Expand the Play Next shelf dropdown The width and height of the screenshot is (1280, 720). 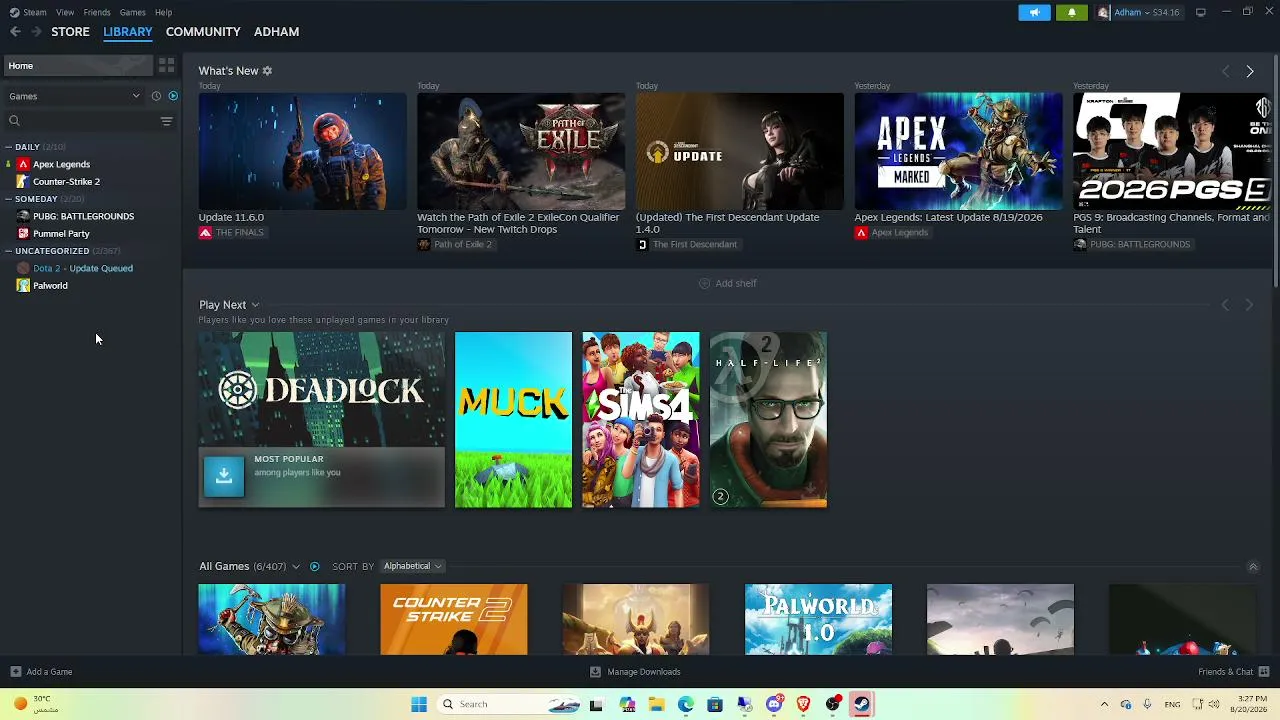pyautogui.click(x=255, y=305)
